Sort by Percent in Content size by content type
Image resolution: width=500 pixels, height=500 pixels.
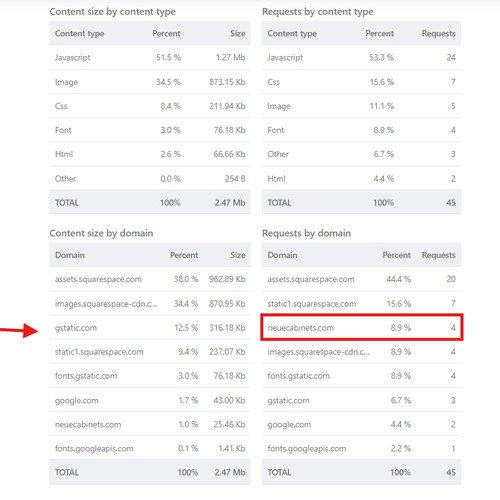click(x=166, y=33)
